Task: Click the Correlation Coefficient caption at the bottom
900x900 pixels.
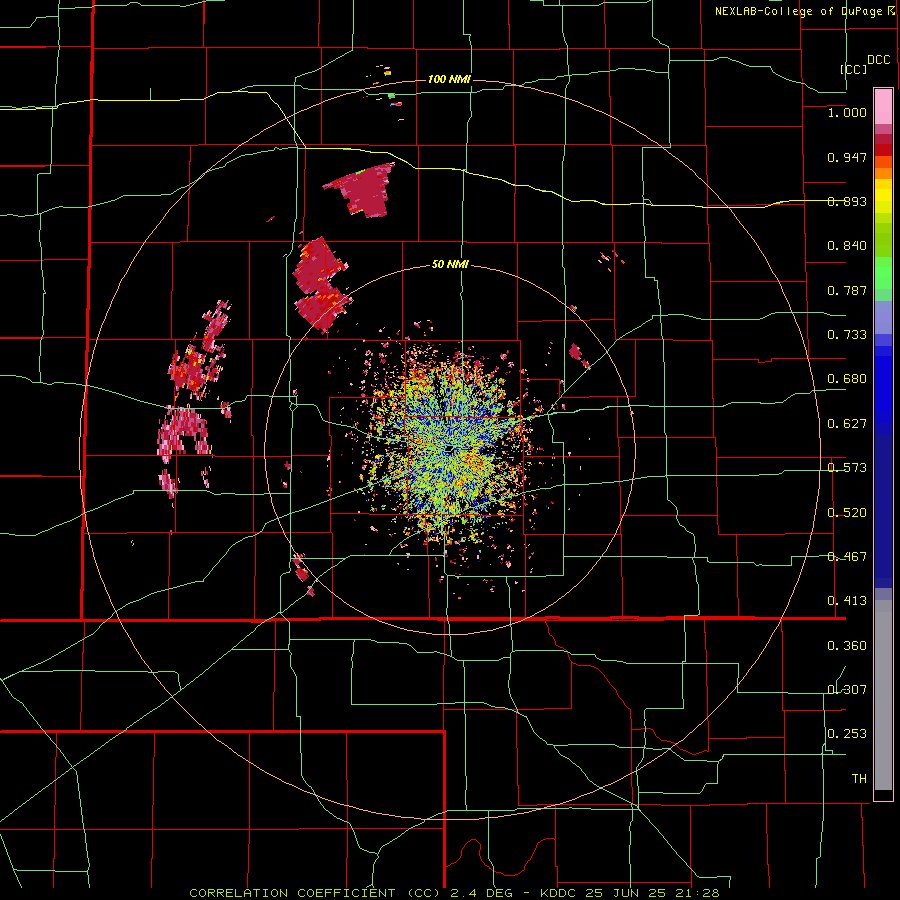Action: coord(455,893)
